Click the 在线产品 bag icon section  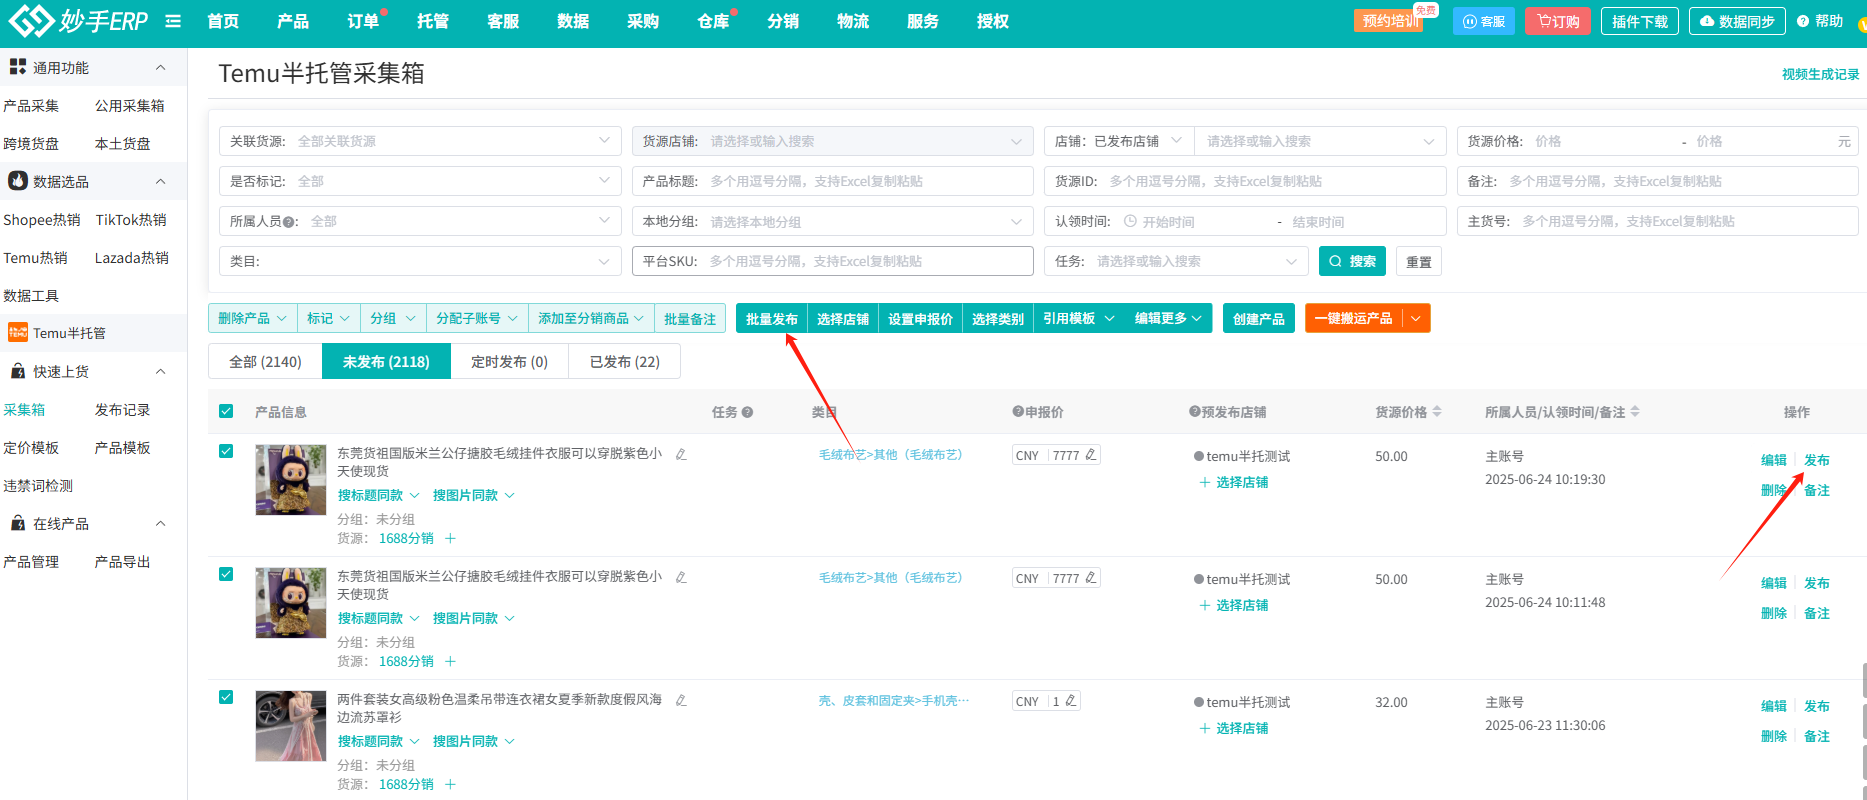[x=18, y=523]
